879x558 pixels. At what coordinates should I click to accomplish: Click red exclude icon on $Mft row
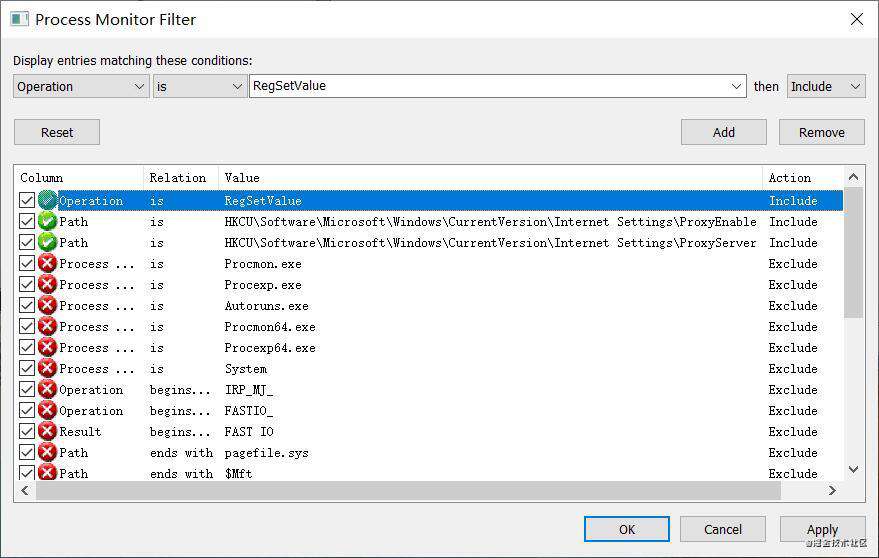pyautogui.click(x=48, y=473)
